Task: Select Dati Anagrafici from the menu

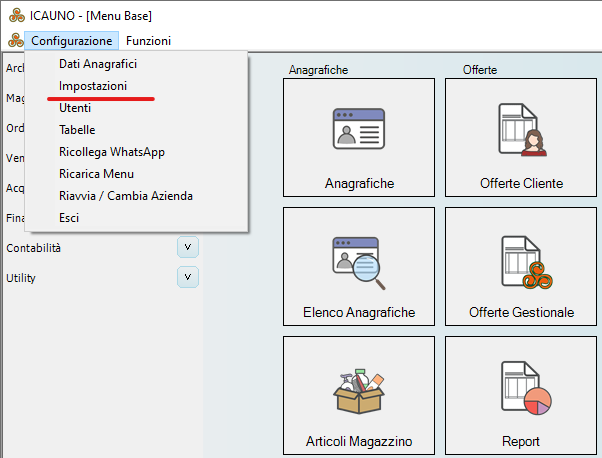Action: tap(98, 64)
